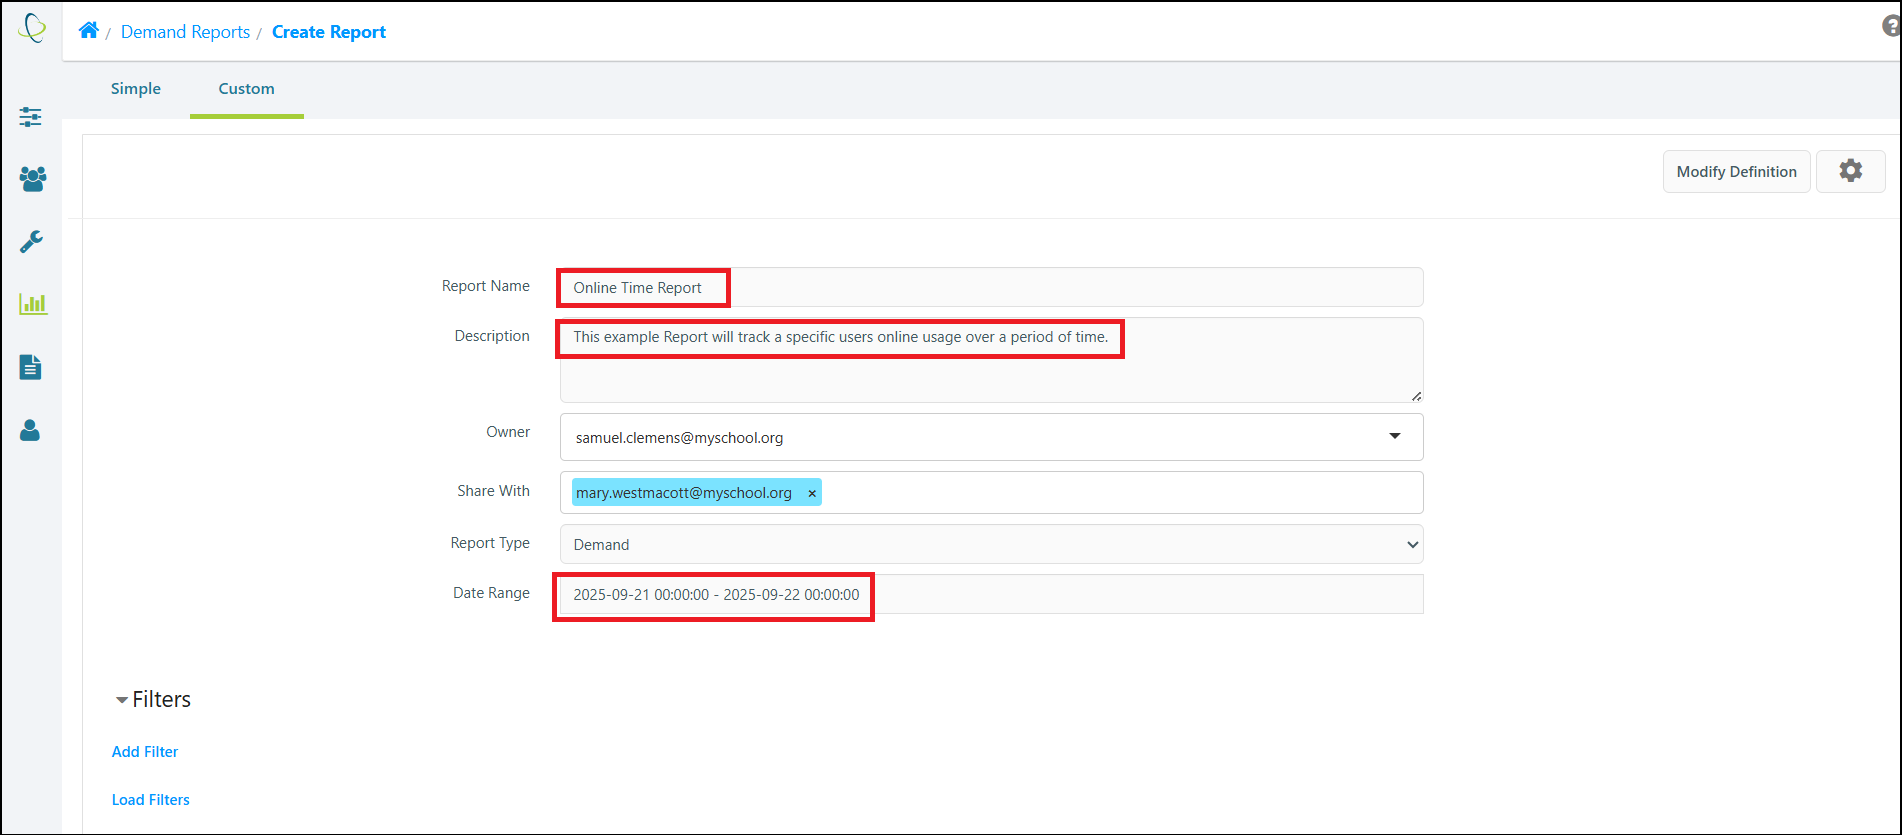Viewport: 1902px width, 835px height.
Task: Click the Share With label
Action: tap(494, 491)
